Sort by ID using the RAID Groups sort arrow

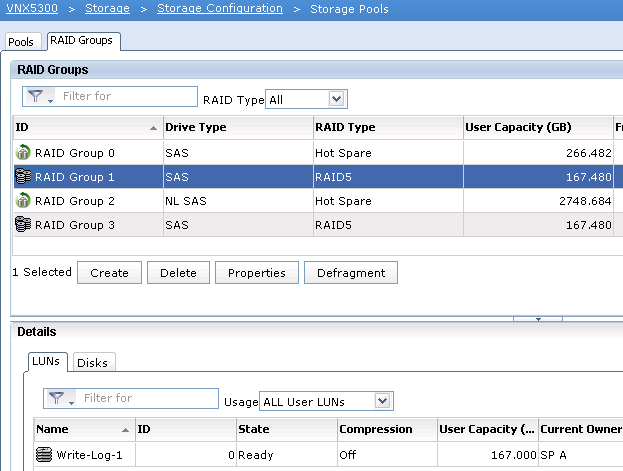point(153,128)
